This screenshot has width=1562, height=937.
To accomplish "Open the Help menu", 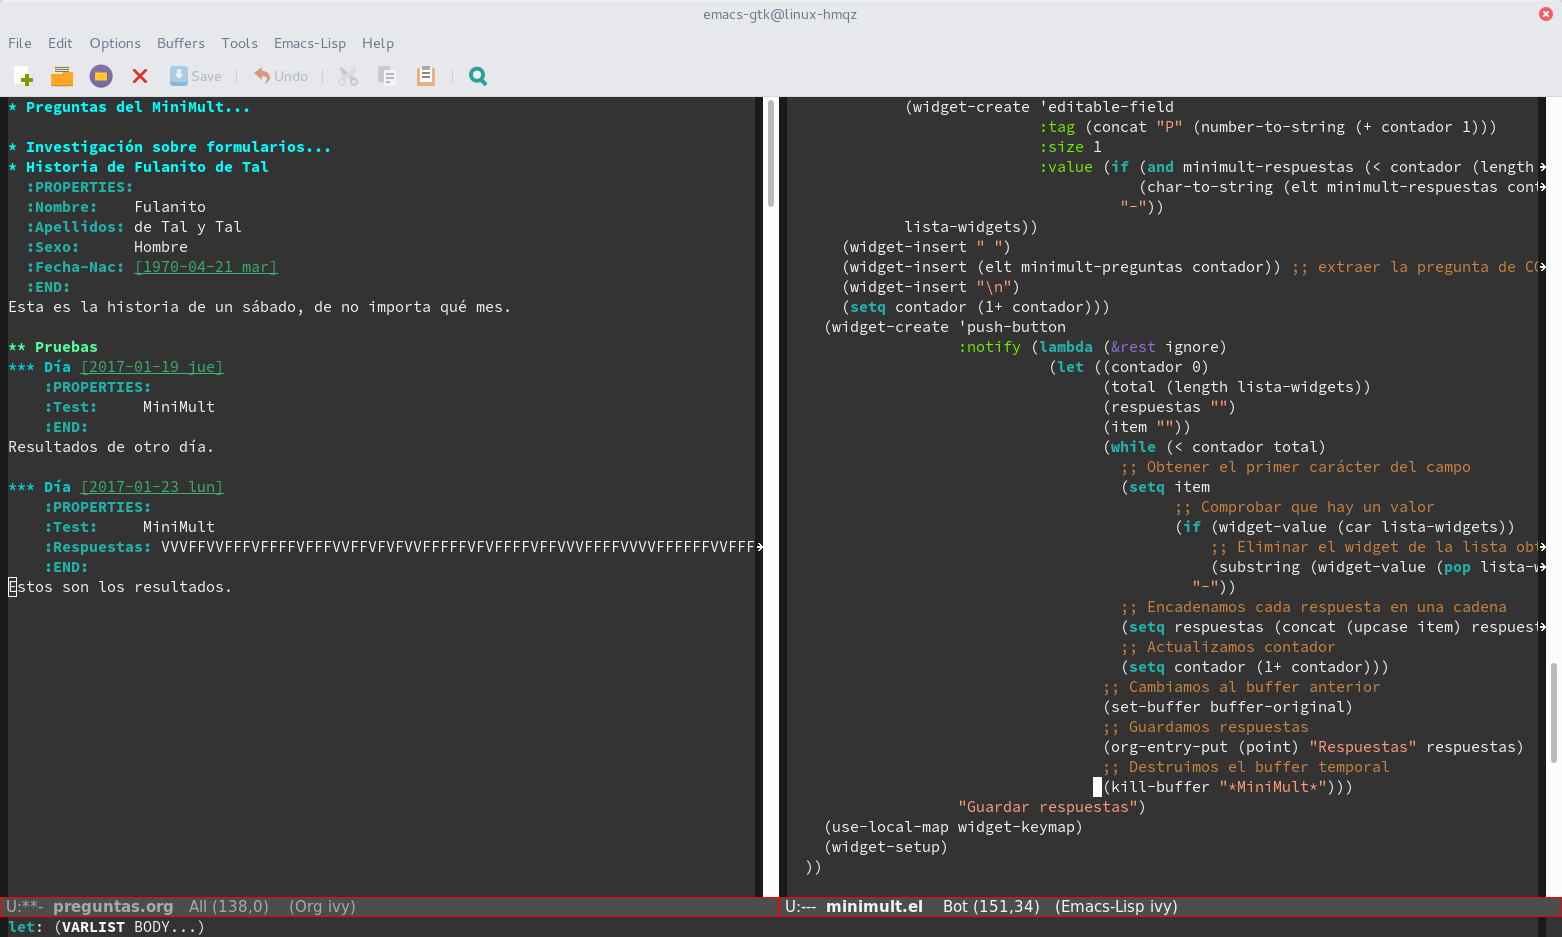I will pos(378,43).
